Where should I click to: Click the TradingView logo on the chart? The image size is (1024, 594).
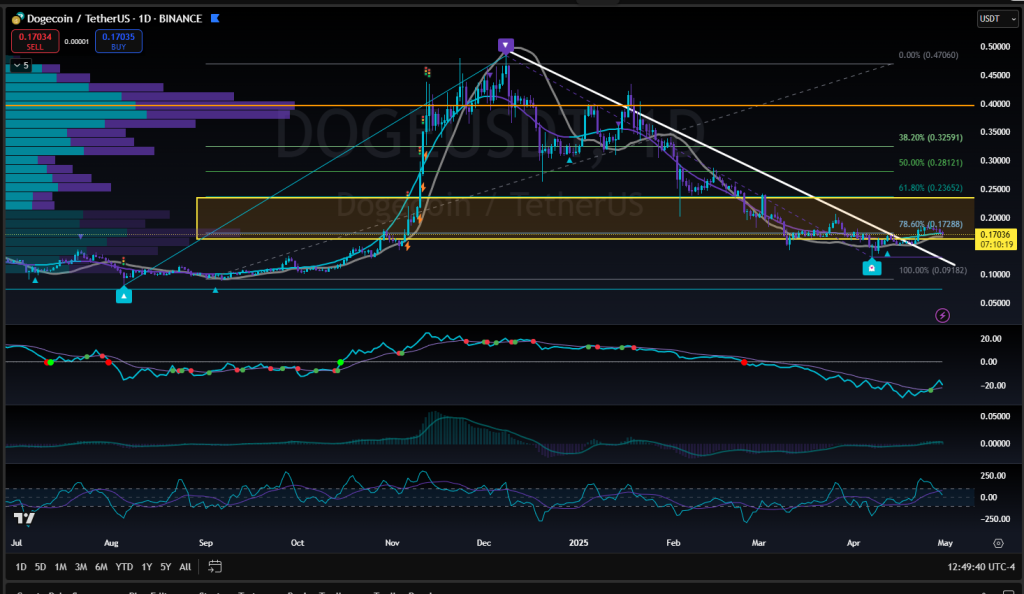click(24, 519)
